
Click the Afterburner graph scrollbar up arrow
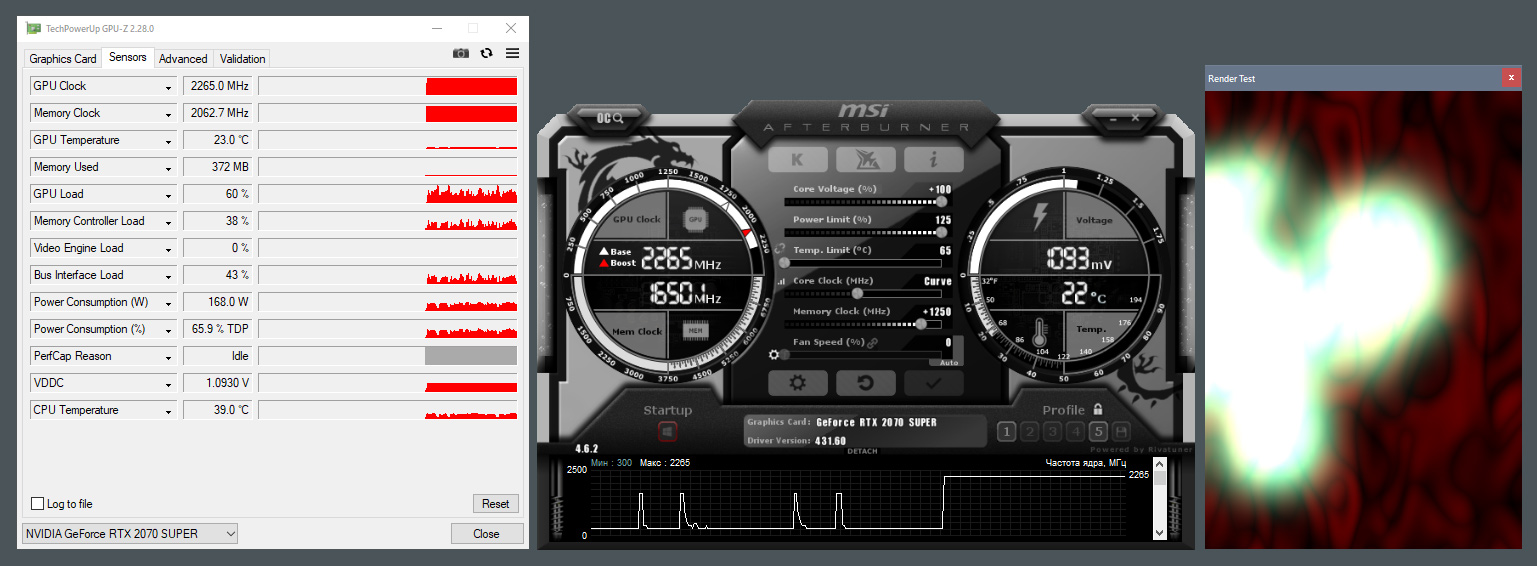click(x=1159, y=464)
